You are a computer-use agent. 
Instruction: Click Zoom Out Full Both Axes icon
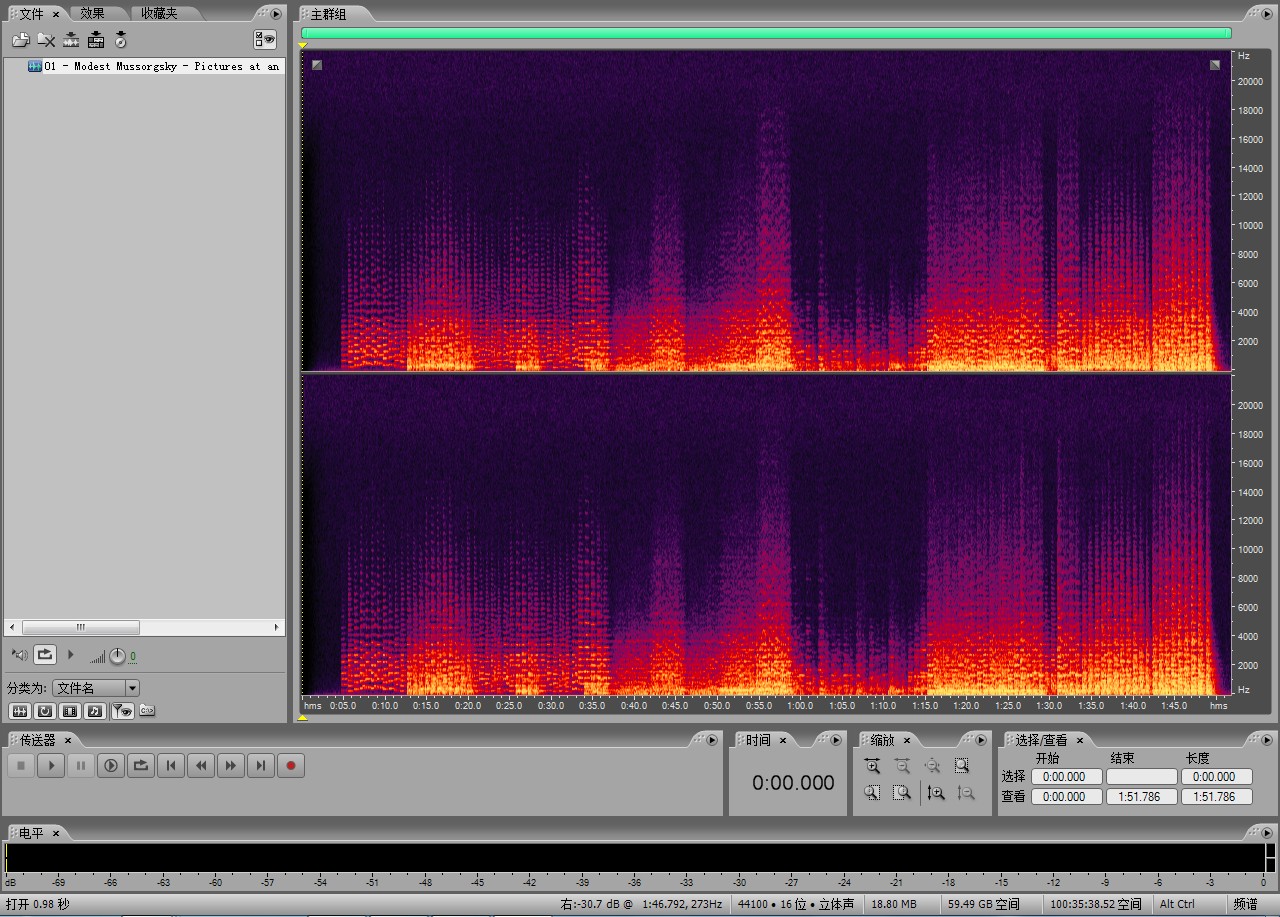pos(932,766)
